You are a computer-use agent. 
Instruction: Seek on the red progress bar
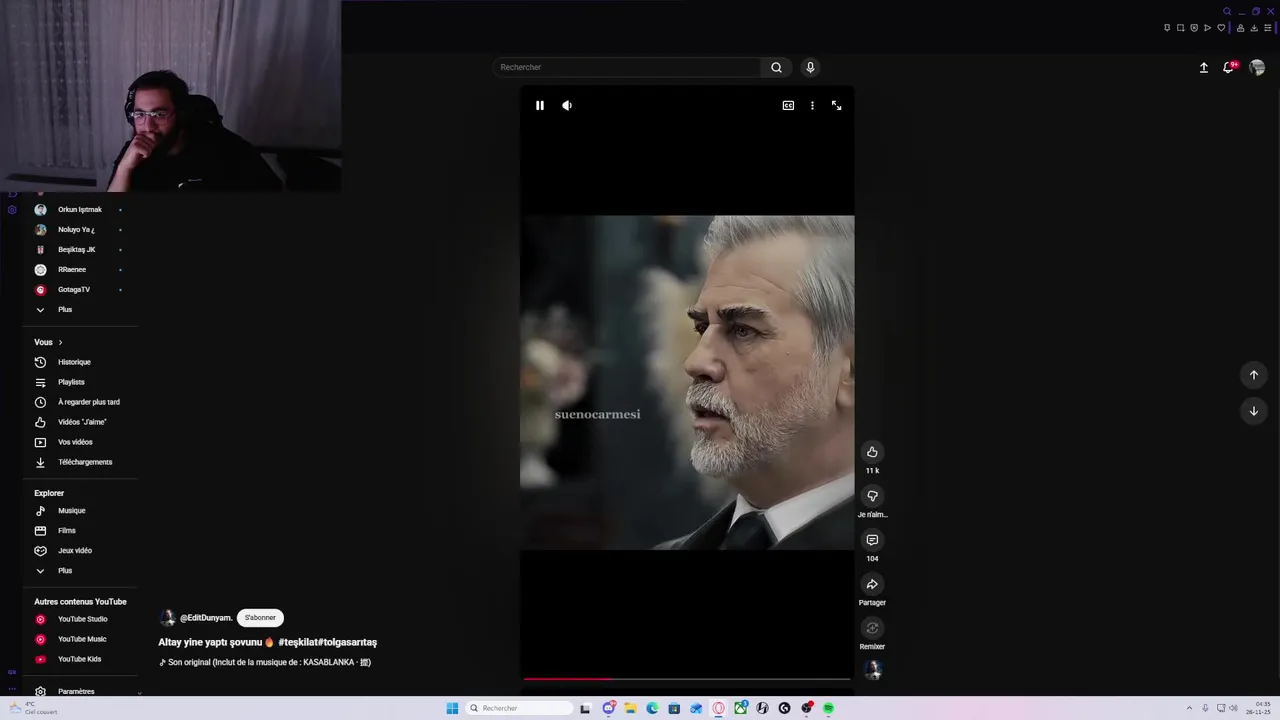pos(687,679)
